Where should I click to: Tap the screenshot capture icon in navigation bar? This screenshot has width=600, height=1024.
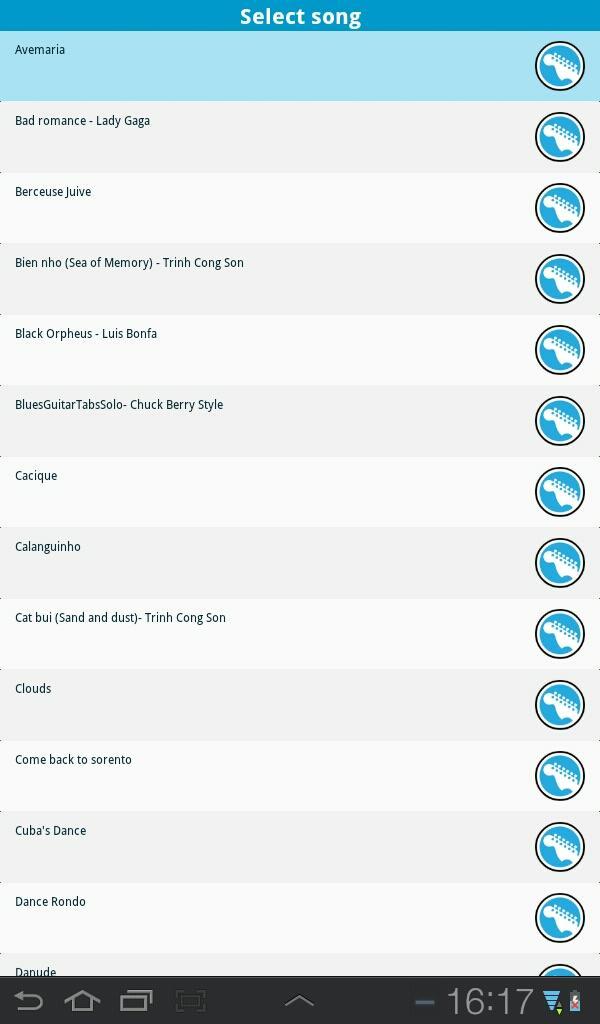(x=191, y=1000)
